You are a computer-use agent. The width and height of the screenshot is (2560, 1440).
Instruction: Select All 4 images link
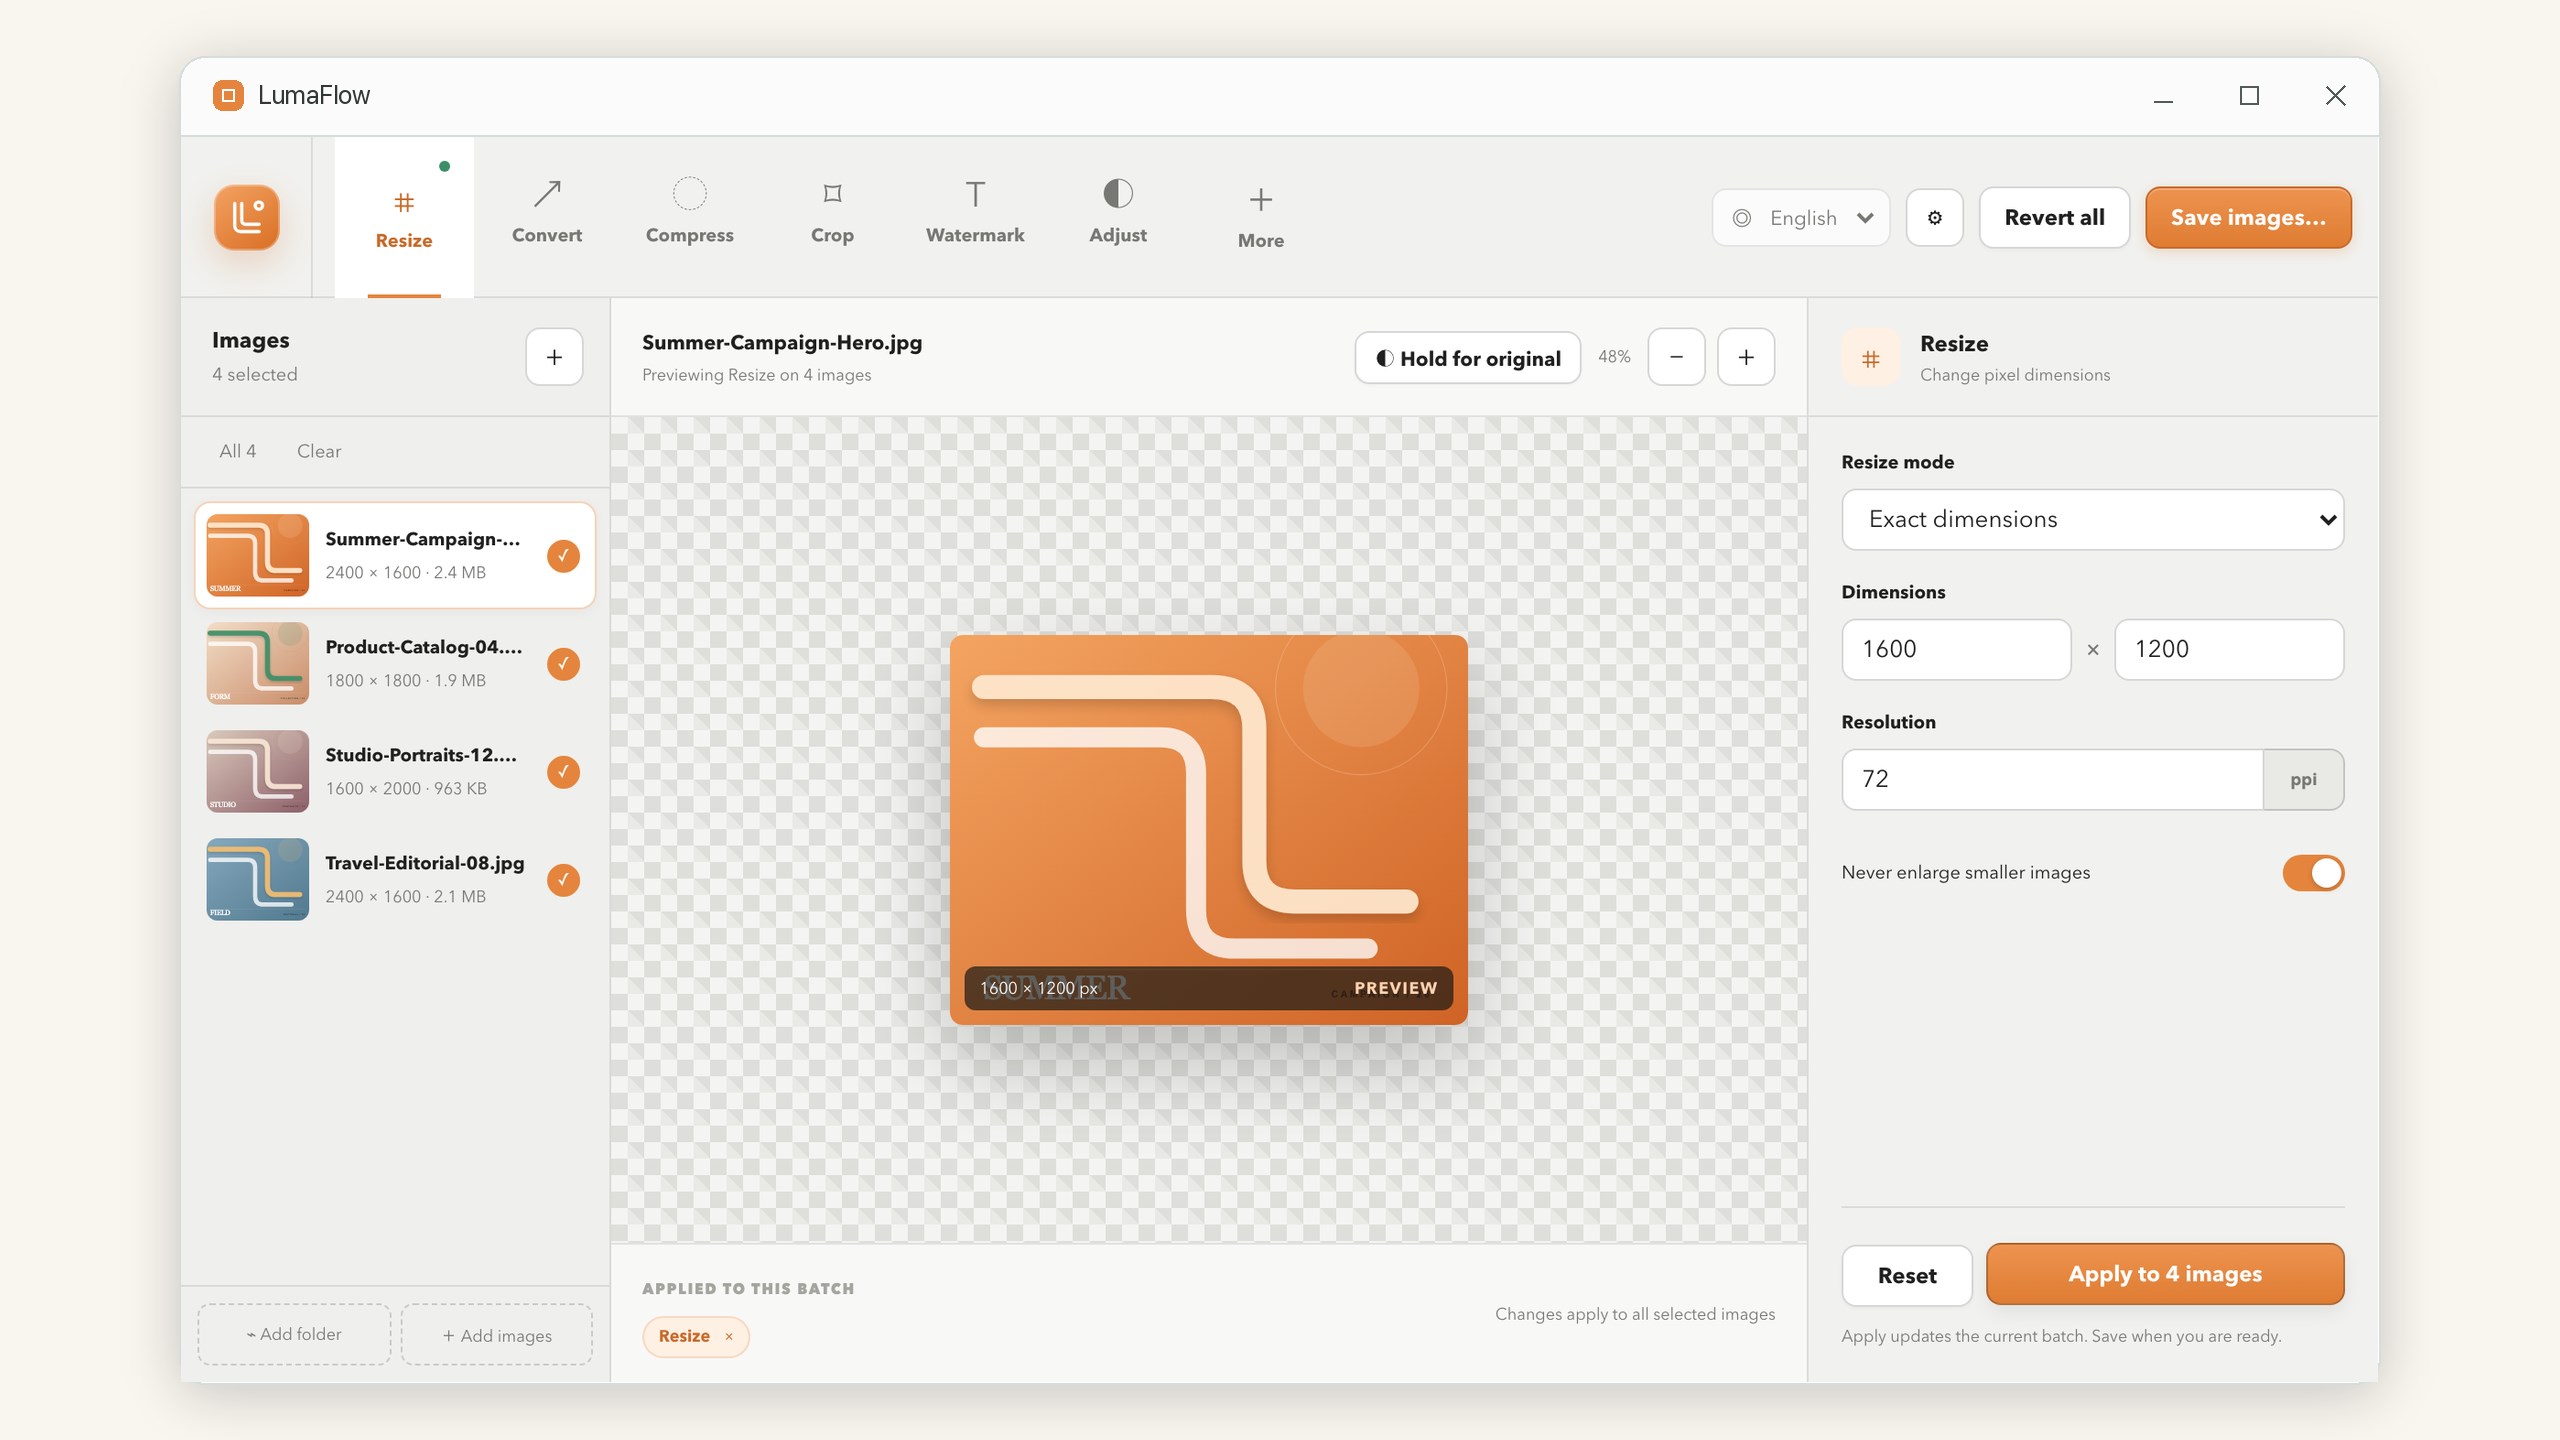coord(237,451)
